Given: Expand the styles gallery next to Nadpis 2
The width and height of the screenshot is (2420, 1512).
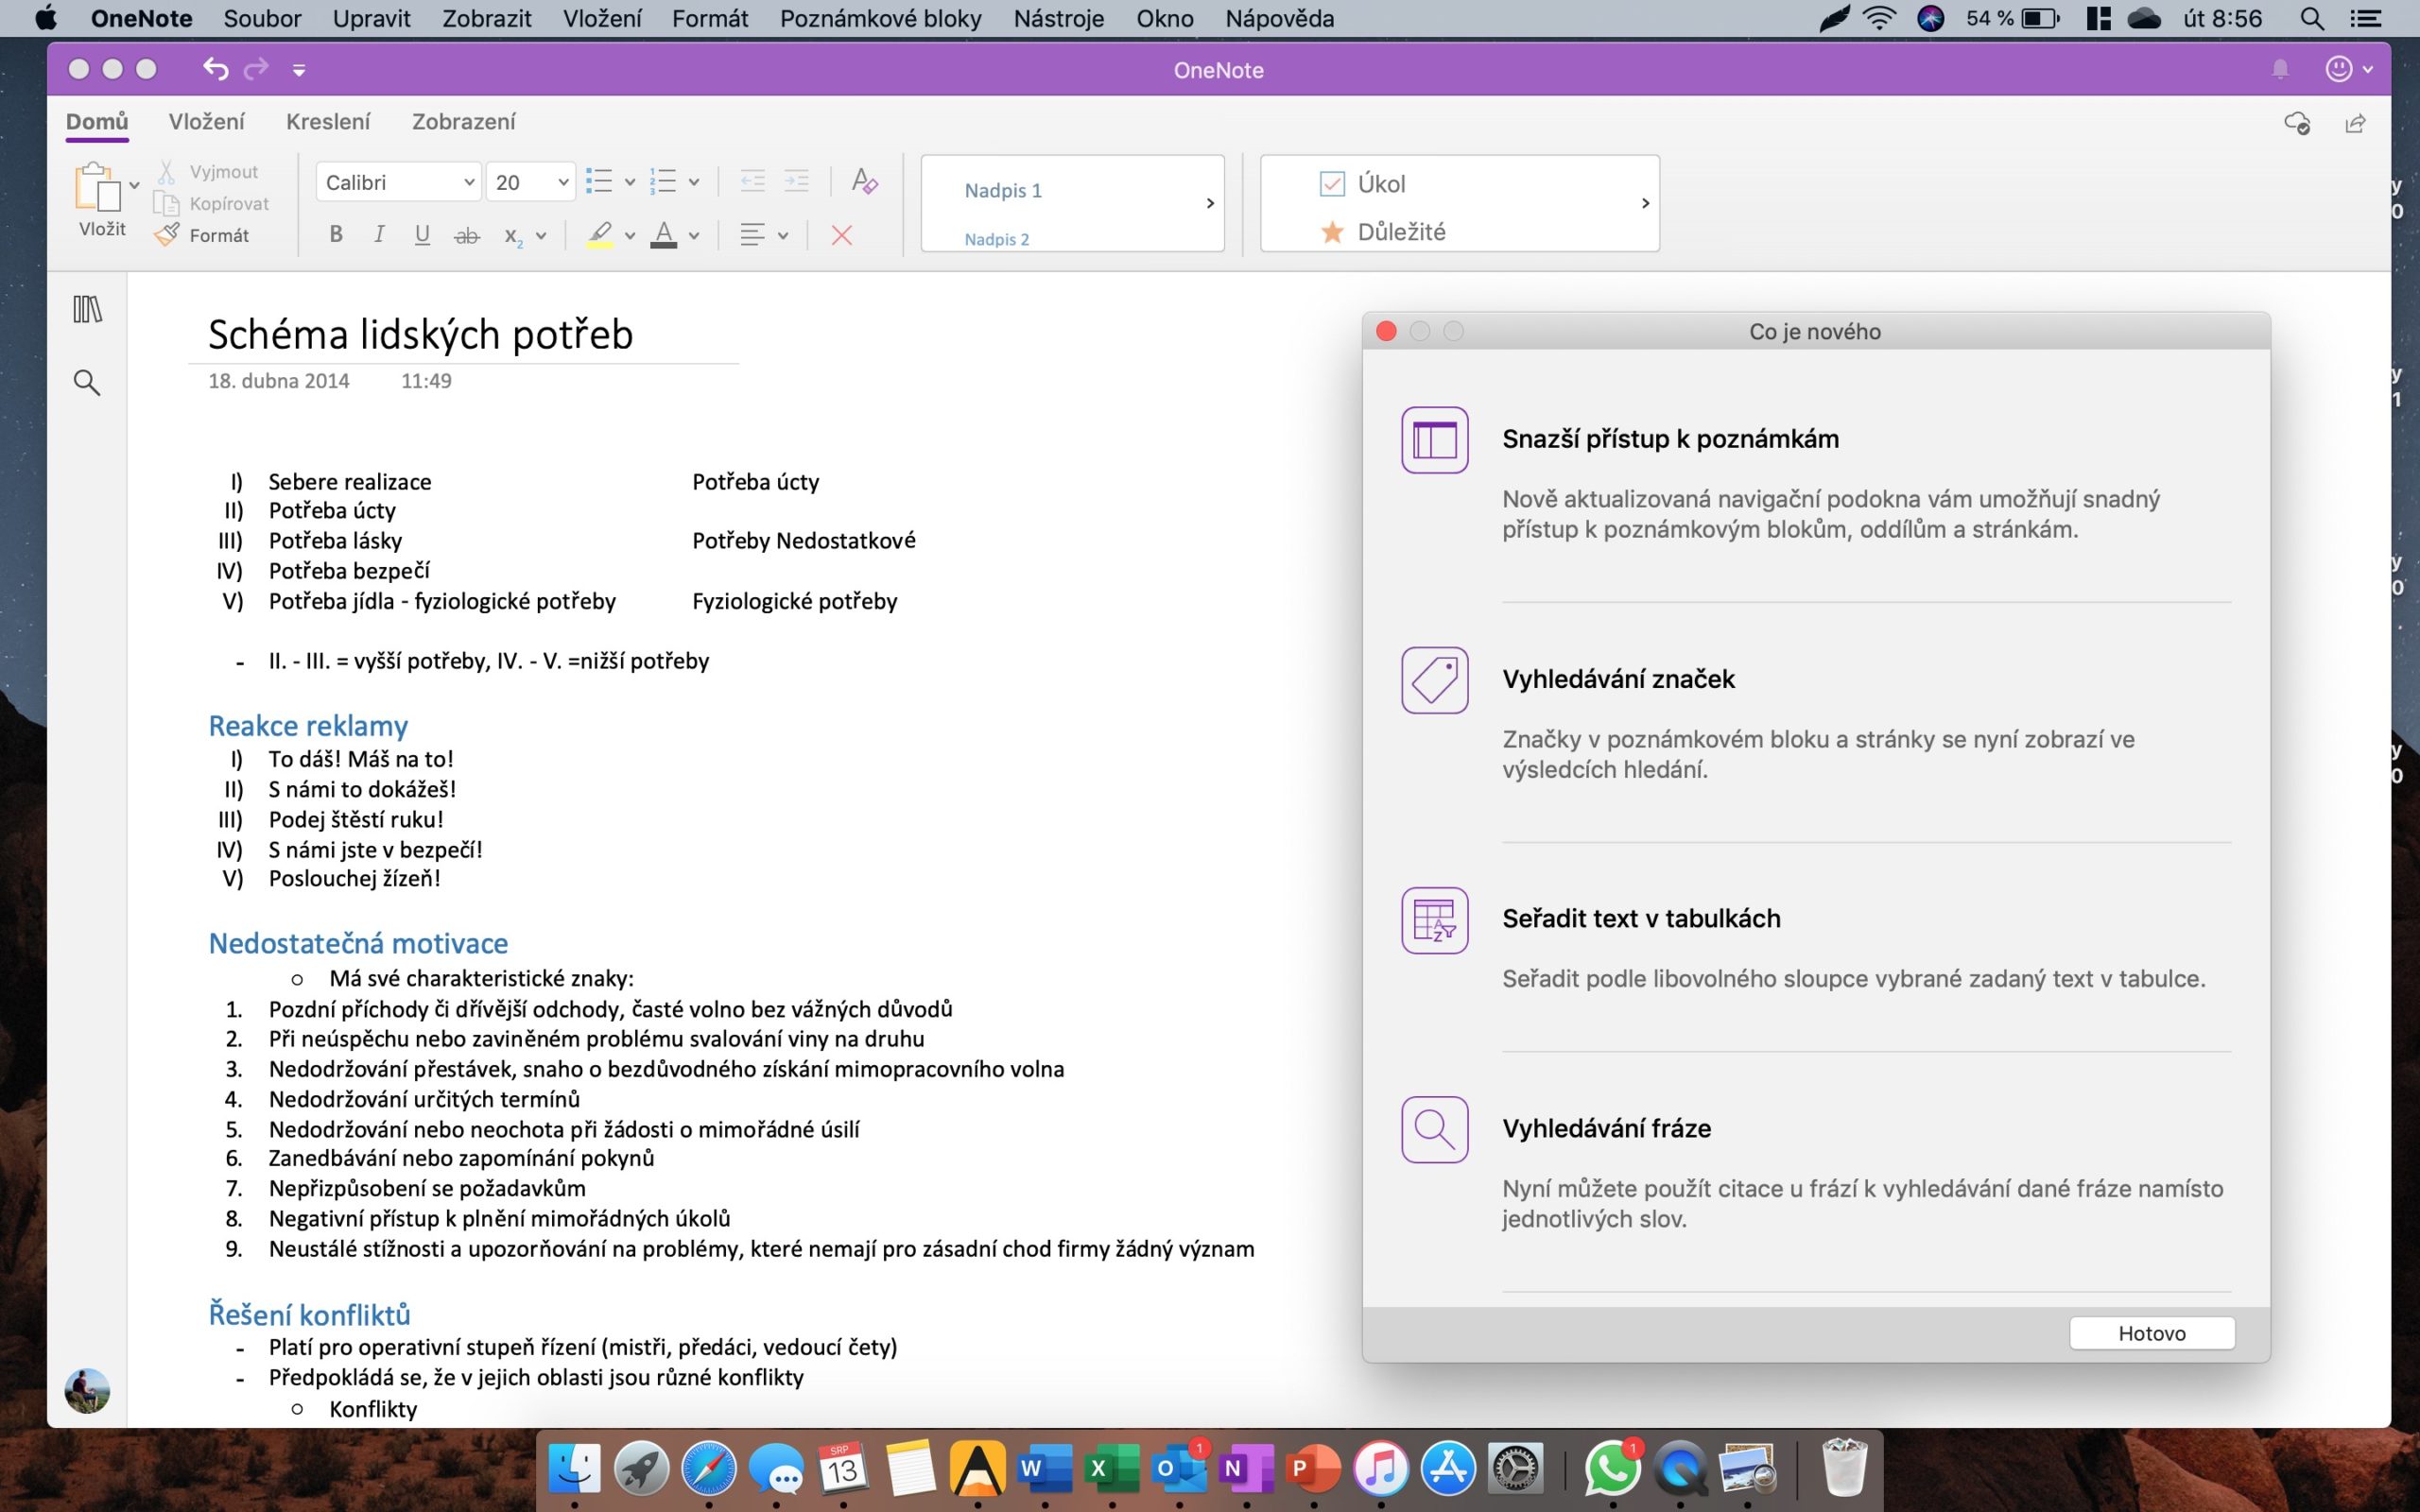Looking at the screenshot, I should click(x=1210, y=202).
